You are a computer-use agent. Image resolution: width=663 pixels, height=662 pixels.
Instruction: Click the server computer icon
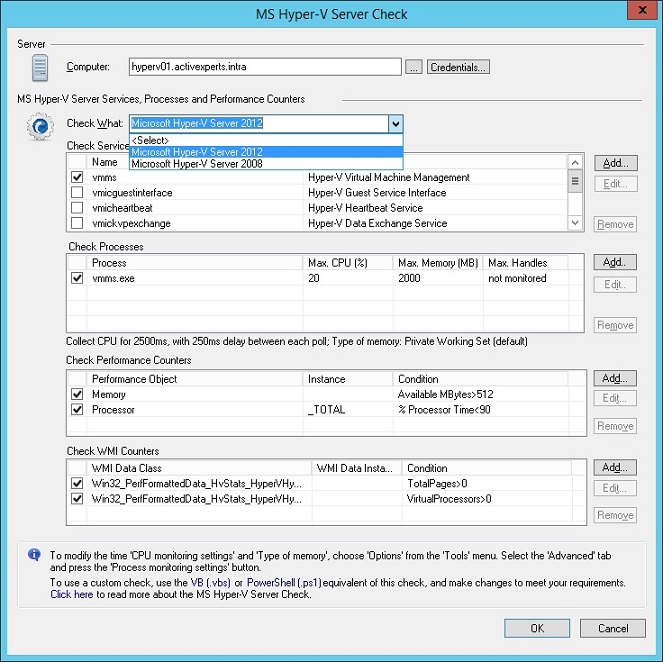(40, 68)
